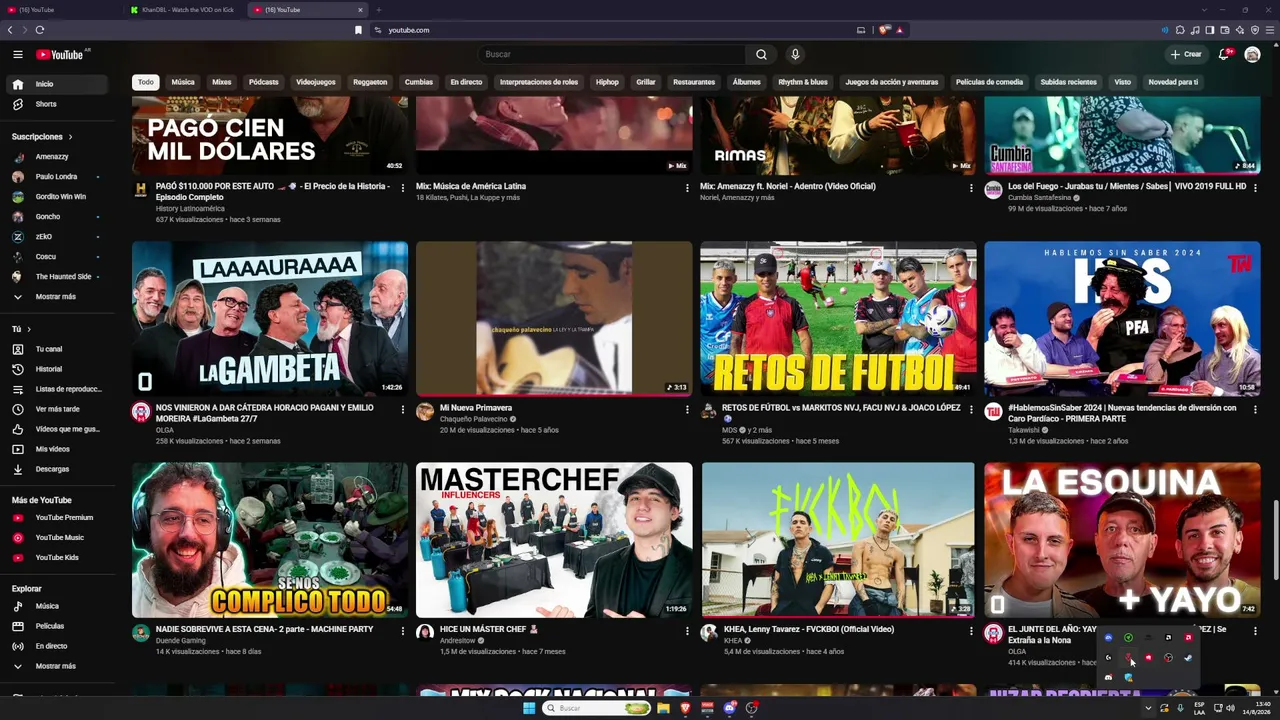1280x720 pixels.
Task: Open Brave Shields lion icon
Action: [884, 30]
